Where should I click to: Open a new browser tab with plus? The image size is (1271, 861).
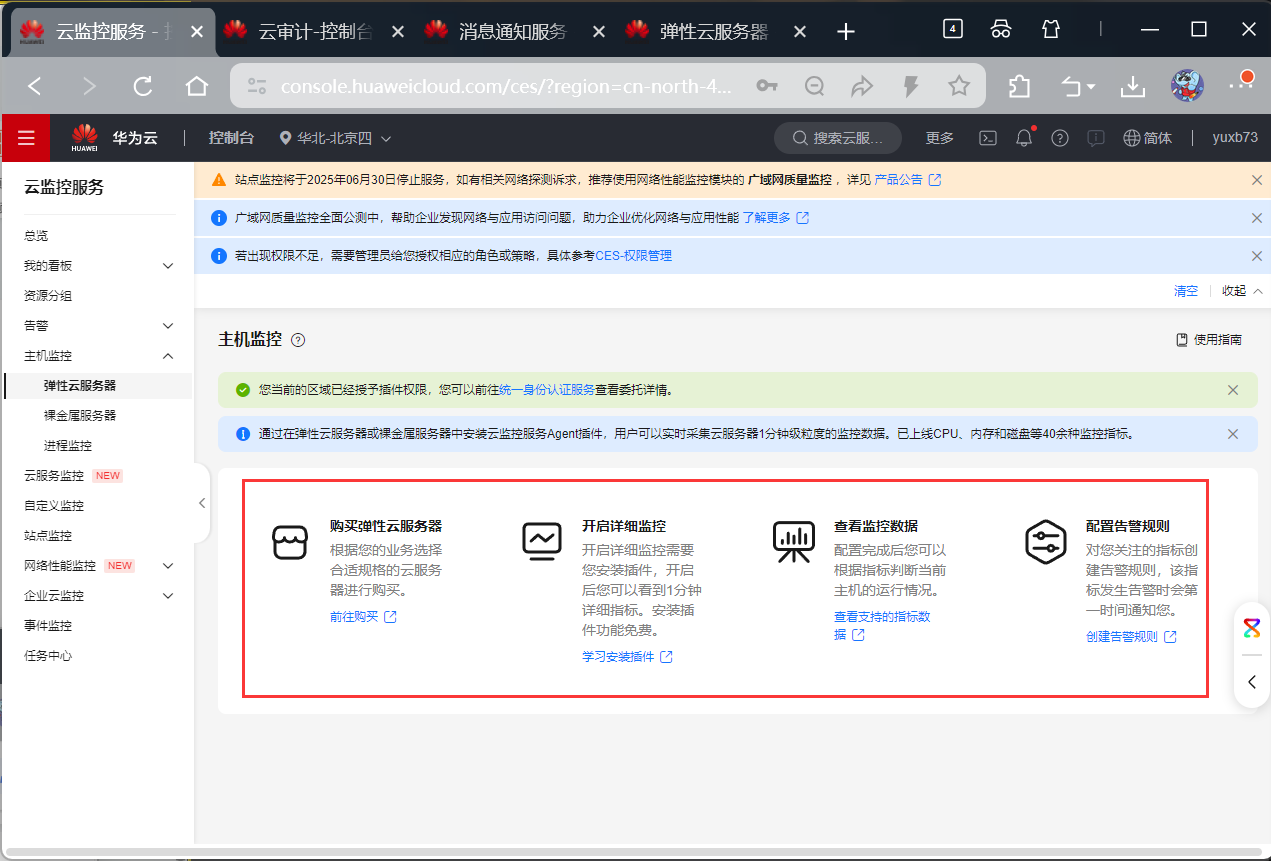tap(846, 31)
